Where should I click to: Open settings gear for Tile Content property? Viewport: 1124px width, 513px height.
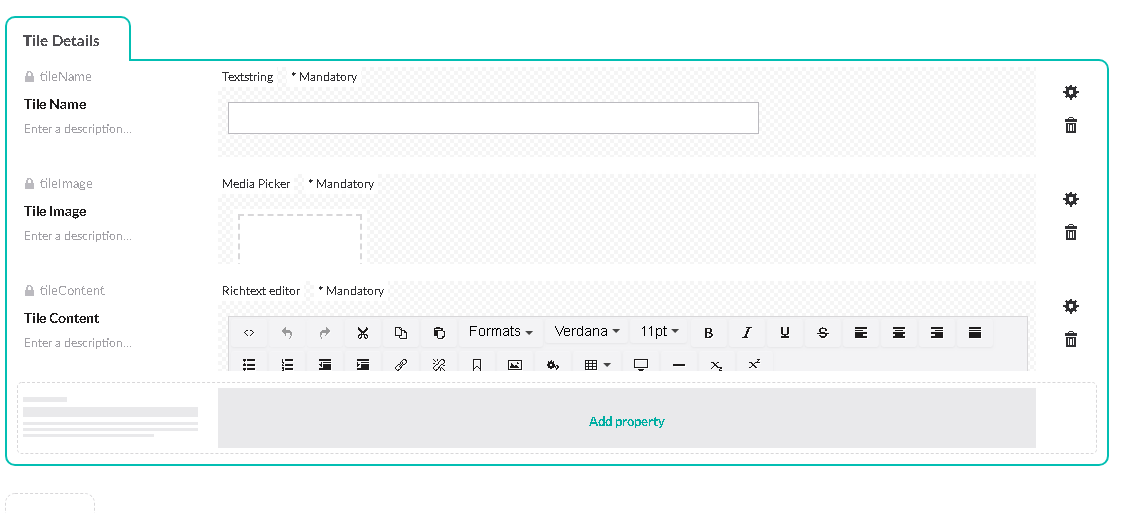coord(1070,306)
